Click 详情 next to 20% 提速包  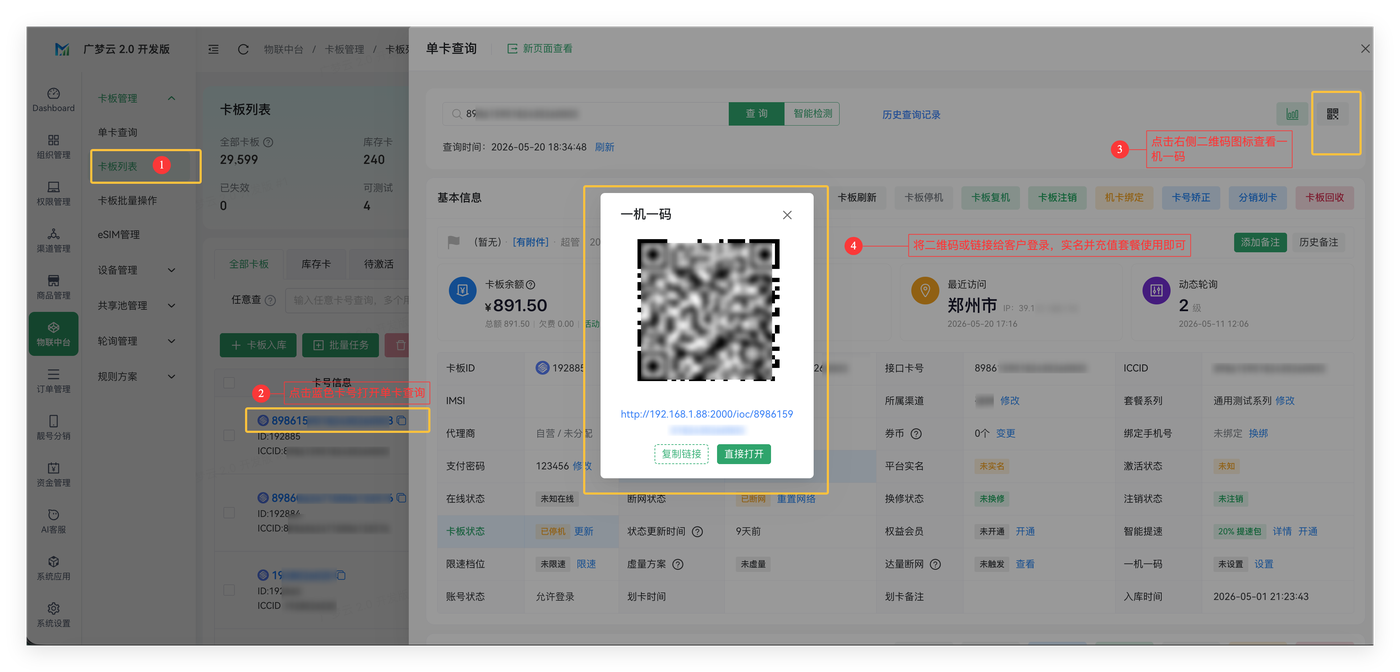(1282, 532)
